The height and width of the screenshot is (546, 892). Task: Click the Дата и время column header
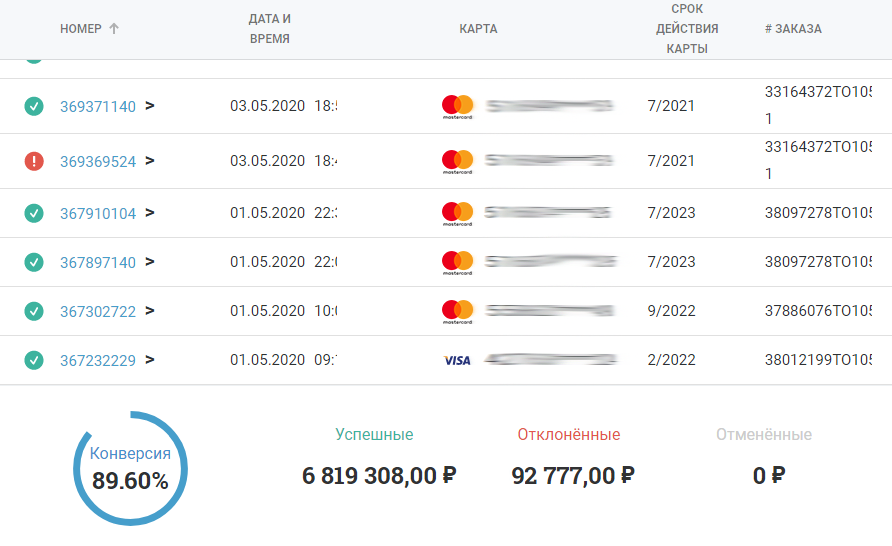269,29
